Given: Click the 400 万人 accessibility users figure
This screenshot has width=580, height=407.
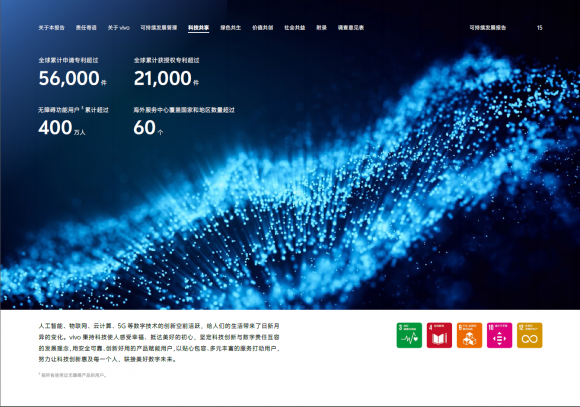Looking at the screenshot, I should pos(62,128).
